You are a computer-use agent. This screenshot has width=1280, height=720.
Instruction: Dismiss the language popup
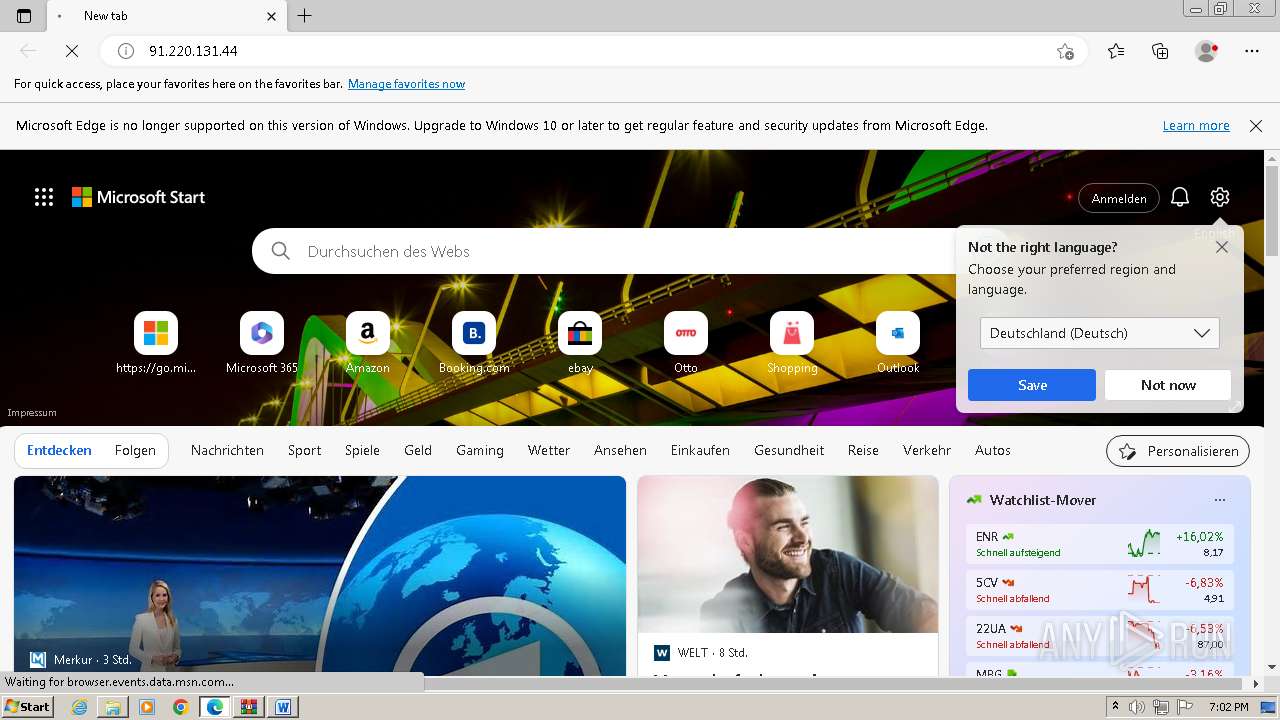click(x=1221, y=247)
